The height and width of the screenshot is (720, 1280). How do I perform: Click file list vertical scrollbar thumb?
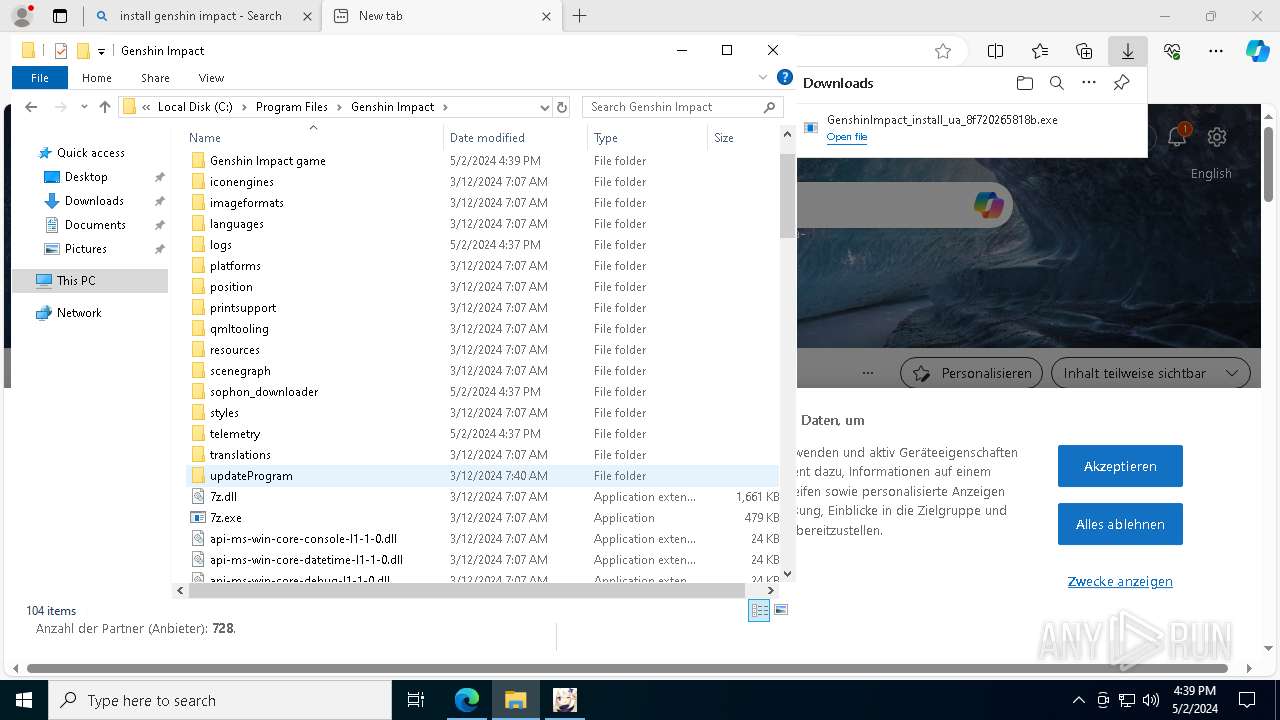(787, 196)
